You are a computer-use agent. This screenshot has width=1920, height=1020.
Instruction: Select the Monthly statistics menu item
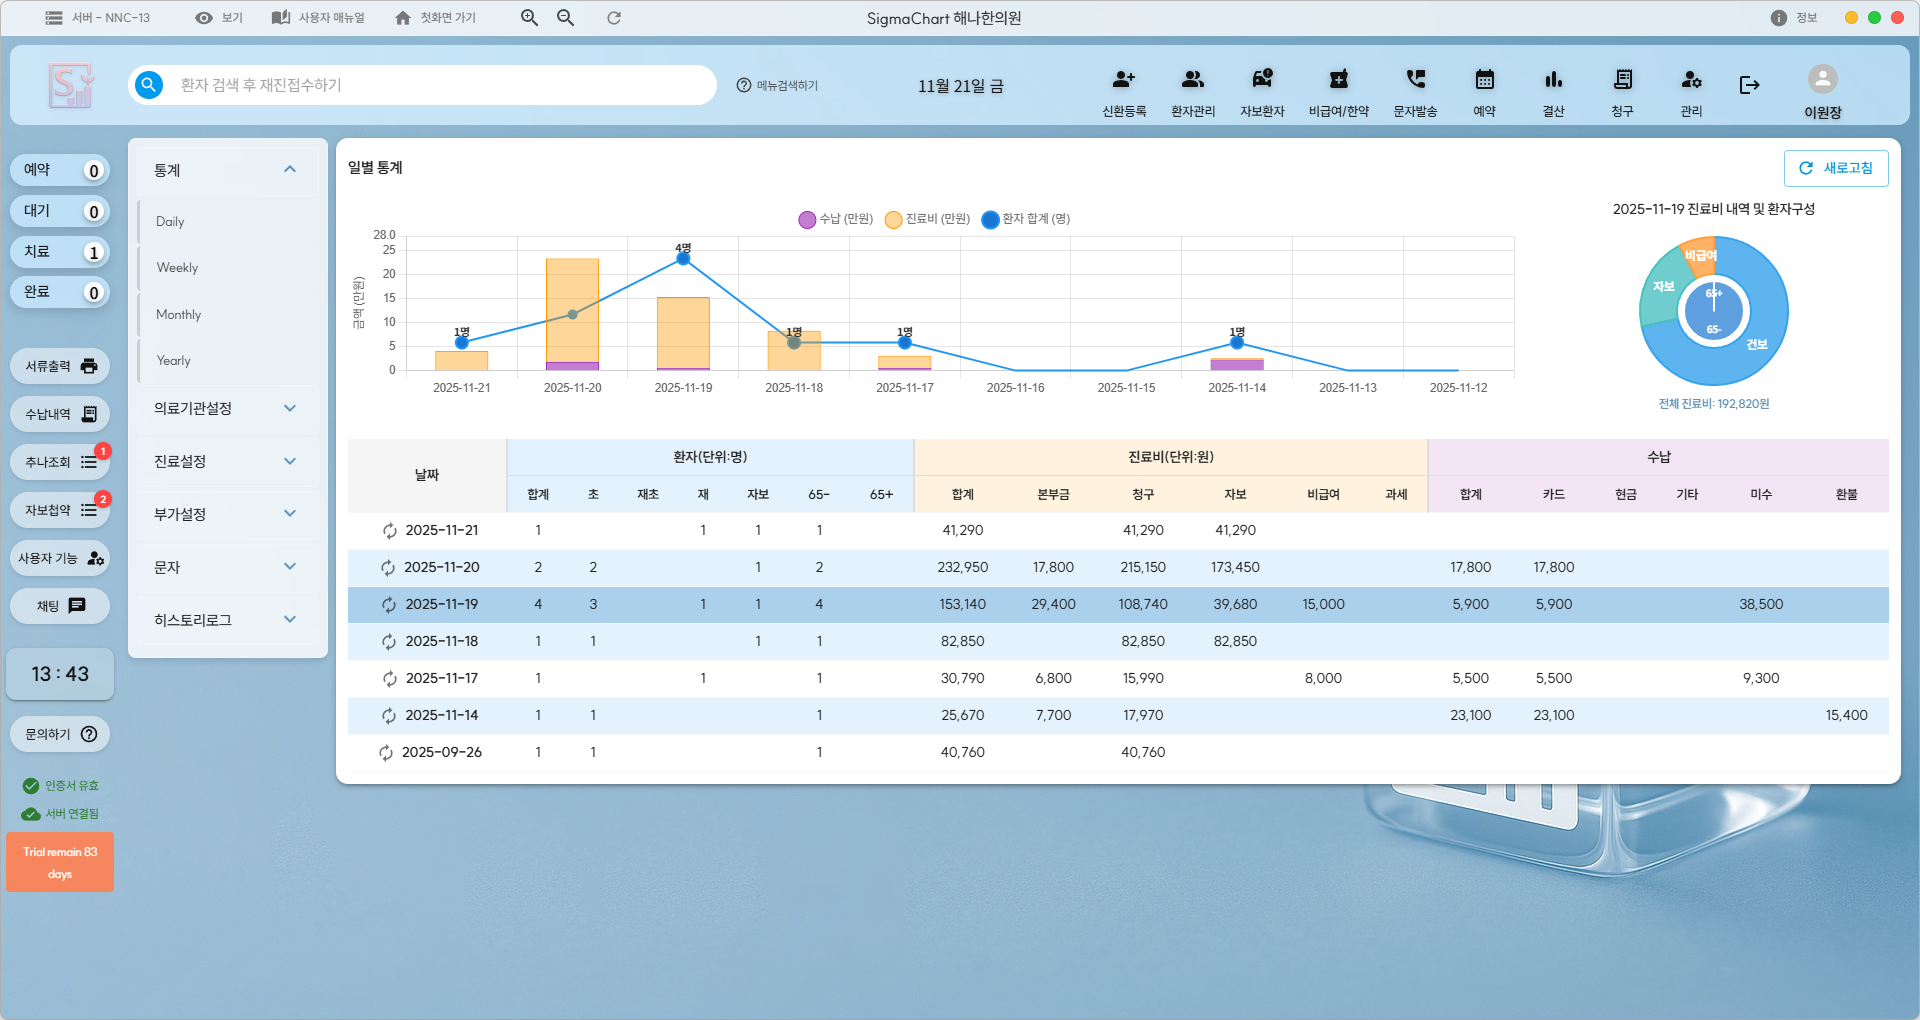(179, 315)
